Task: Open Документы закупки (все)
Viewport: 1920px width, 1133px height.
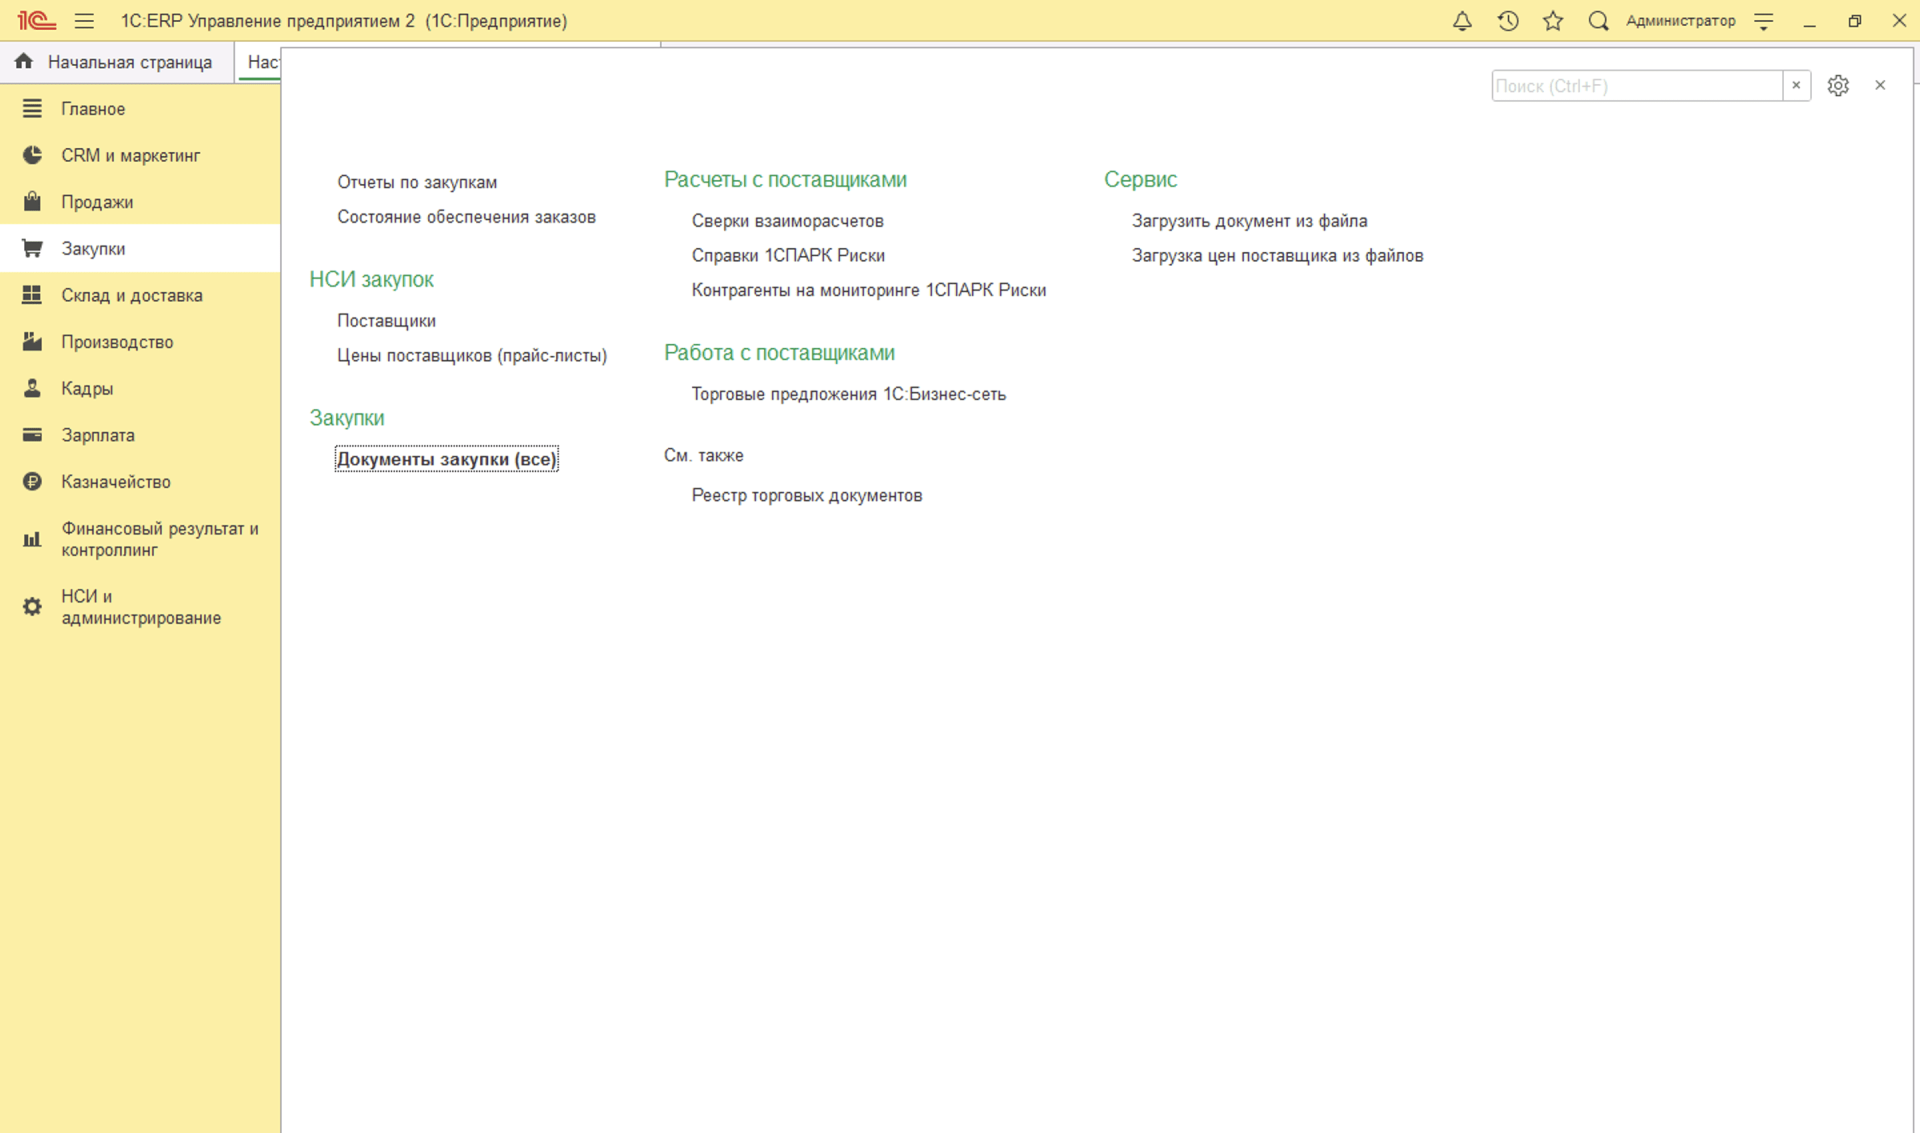Action: pos(446,459)
